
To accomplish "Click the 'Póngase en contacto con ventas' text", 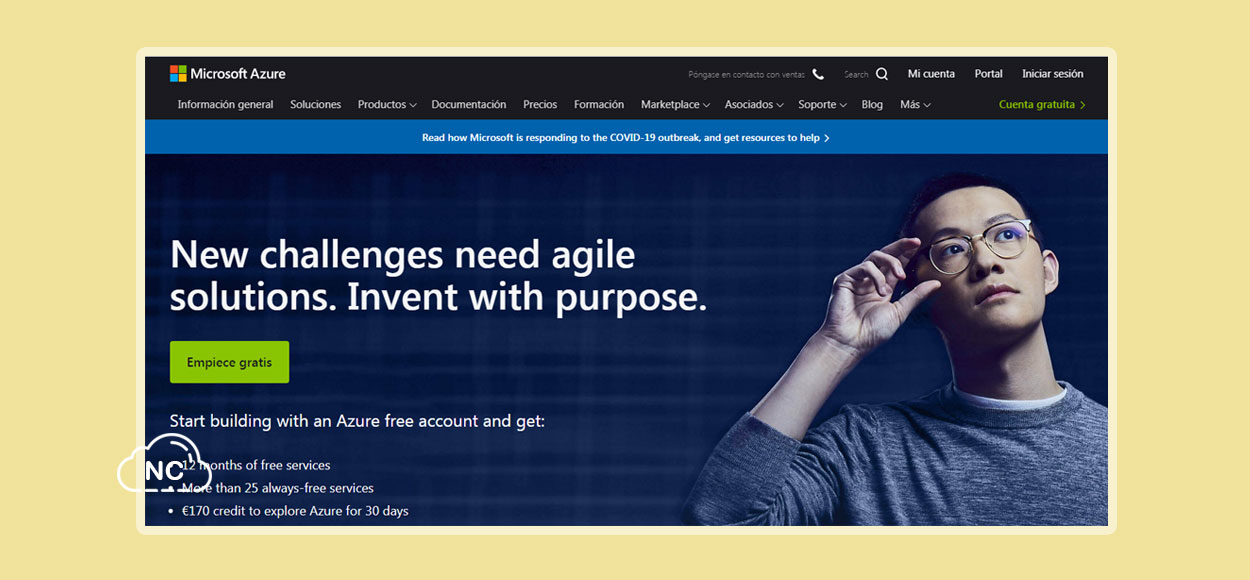I will (747, 74).
